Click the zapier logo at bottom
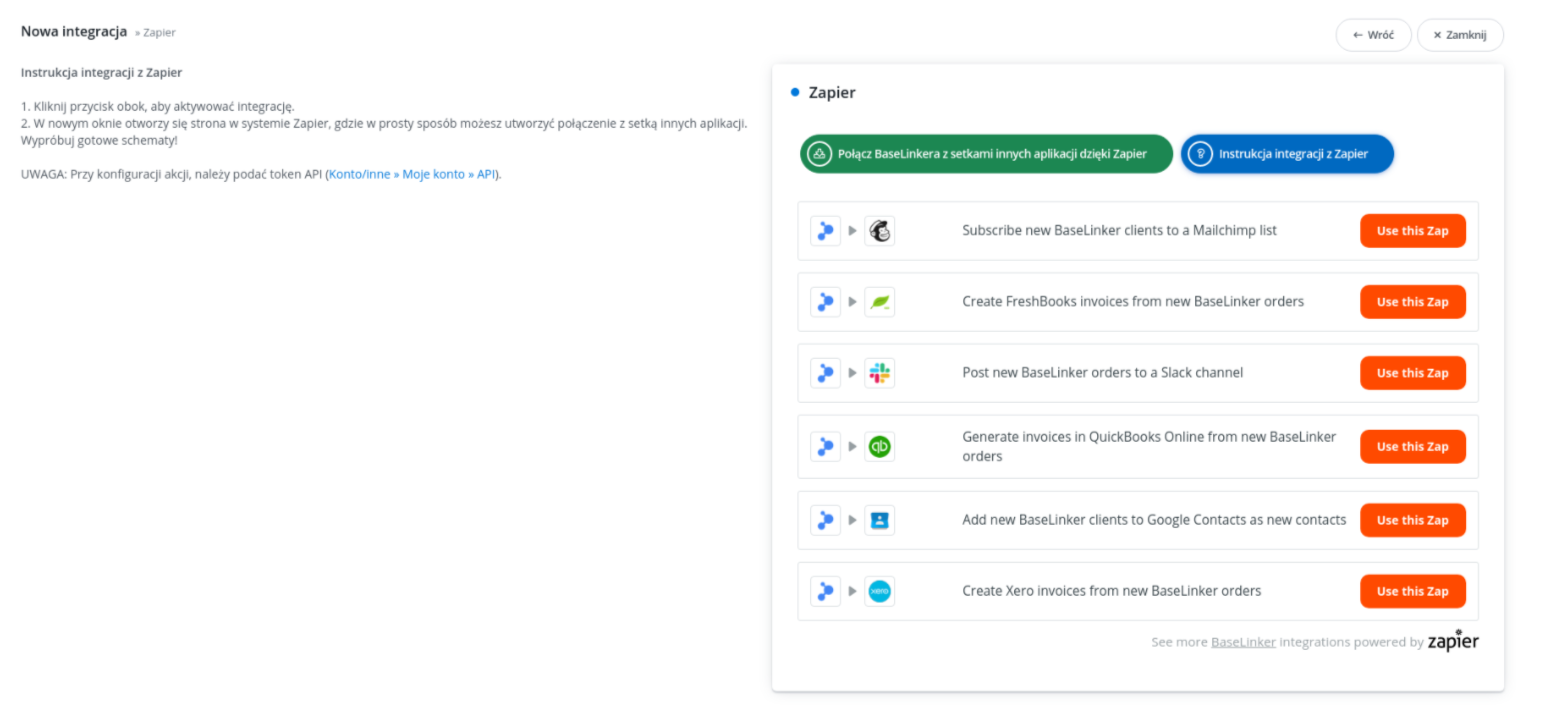The width and height of the screenshot is (1556, 713). click(1453, 640)
